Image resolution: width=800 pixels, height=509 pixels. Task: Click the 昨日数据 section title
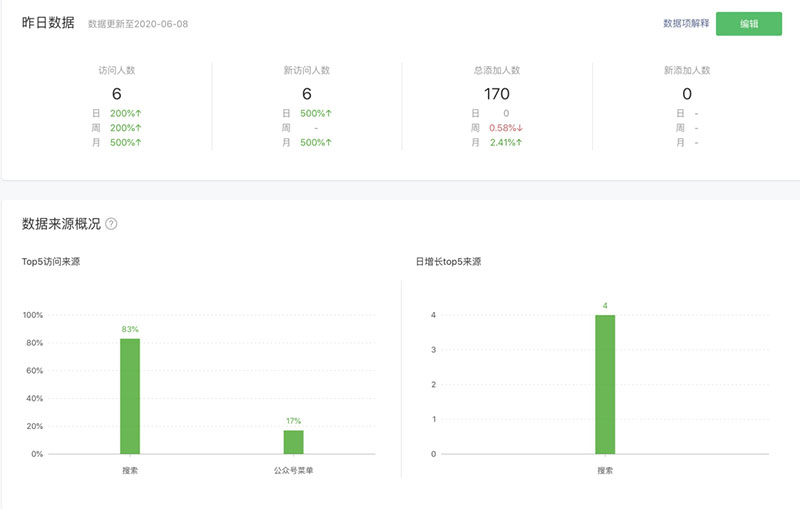(x=48, y=23)
